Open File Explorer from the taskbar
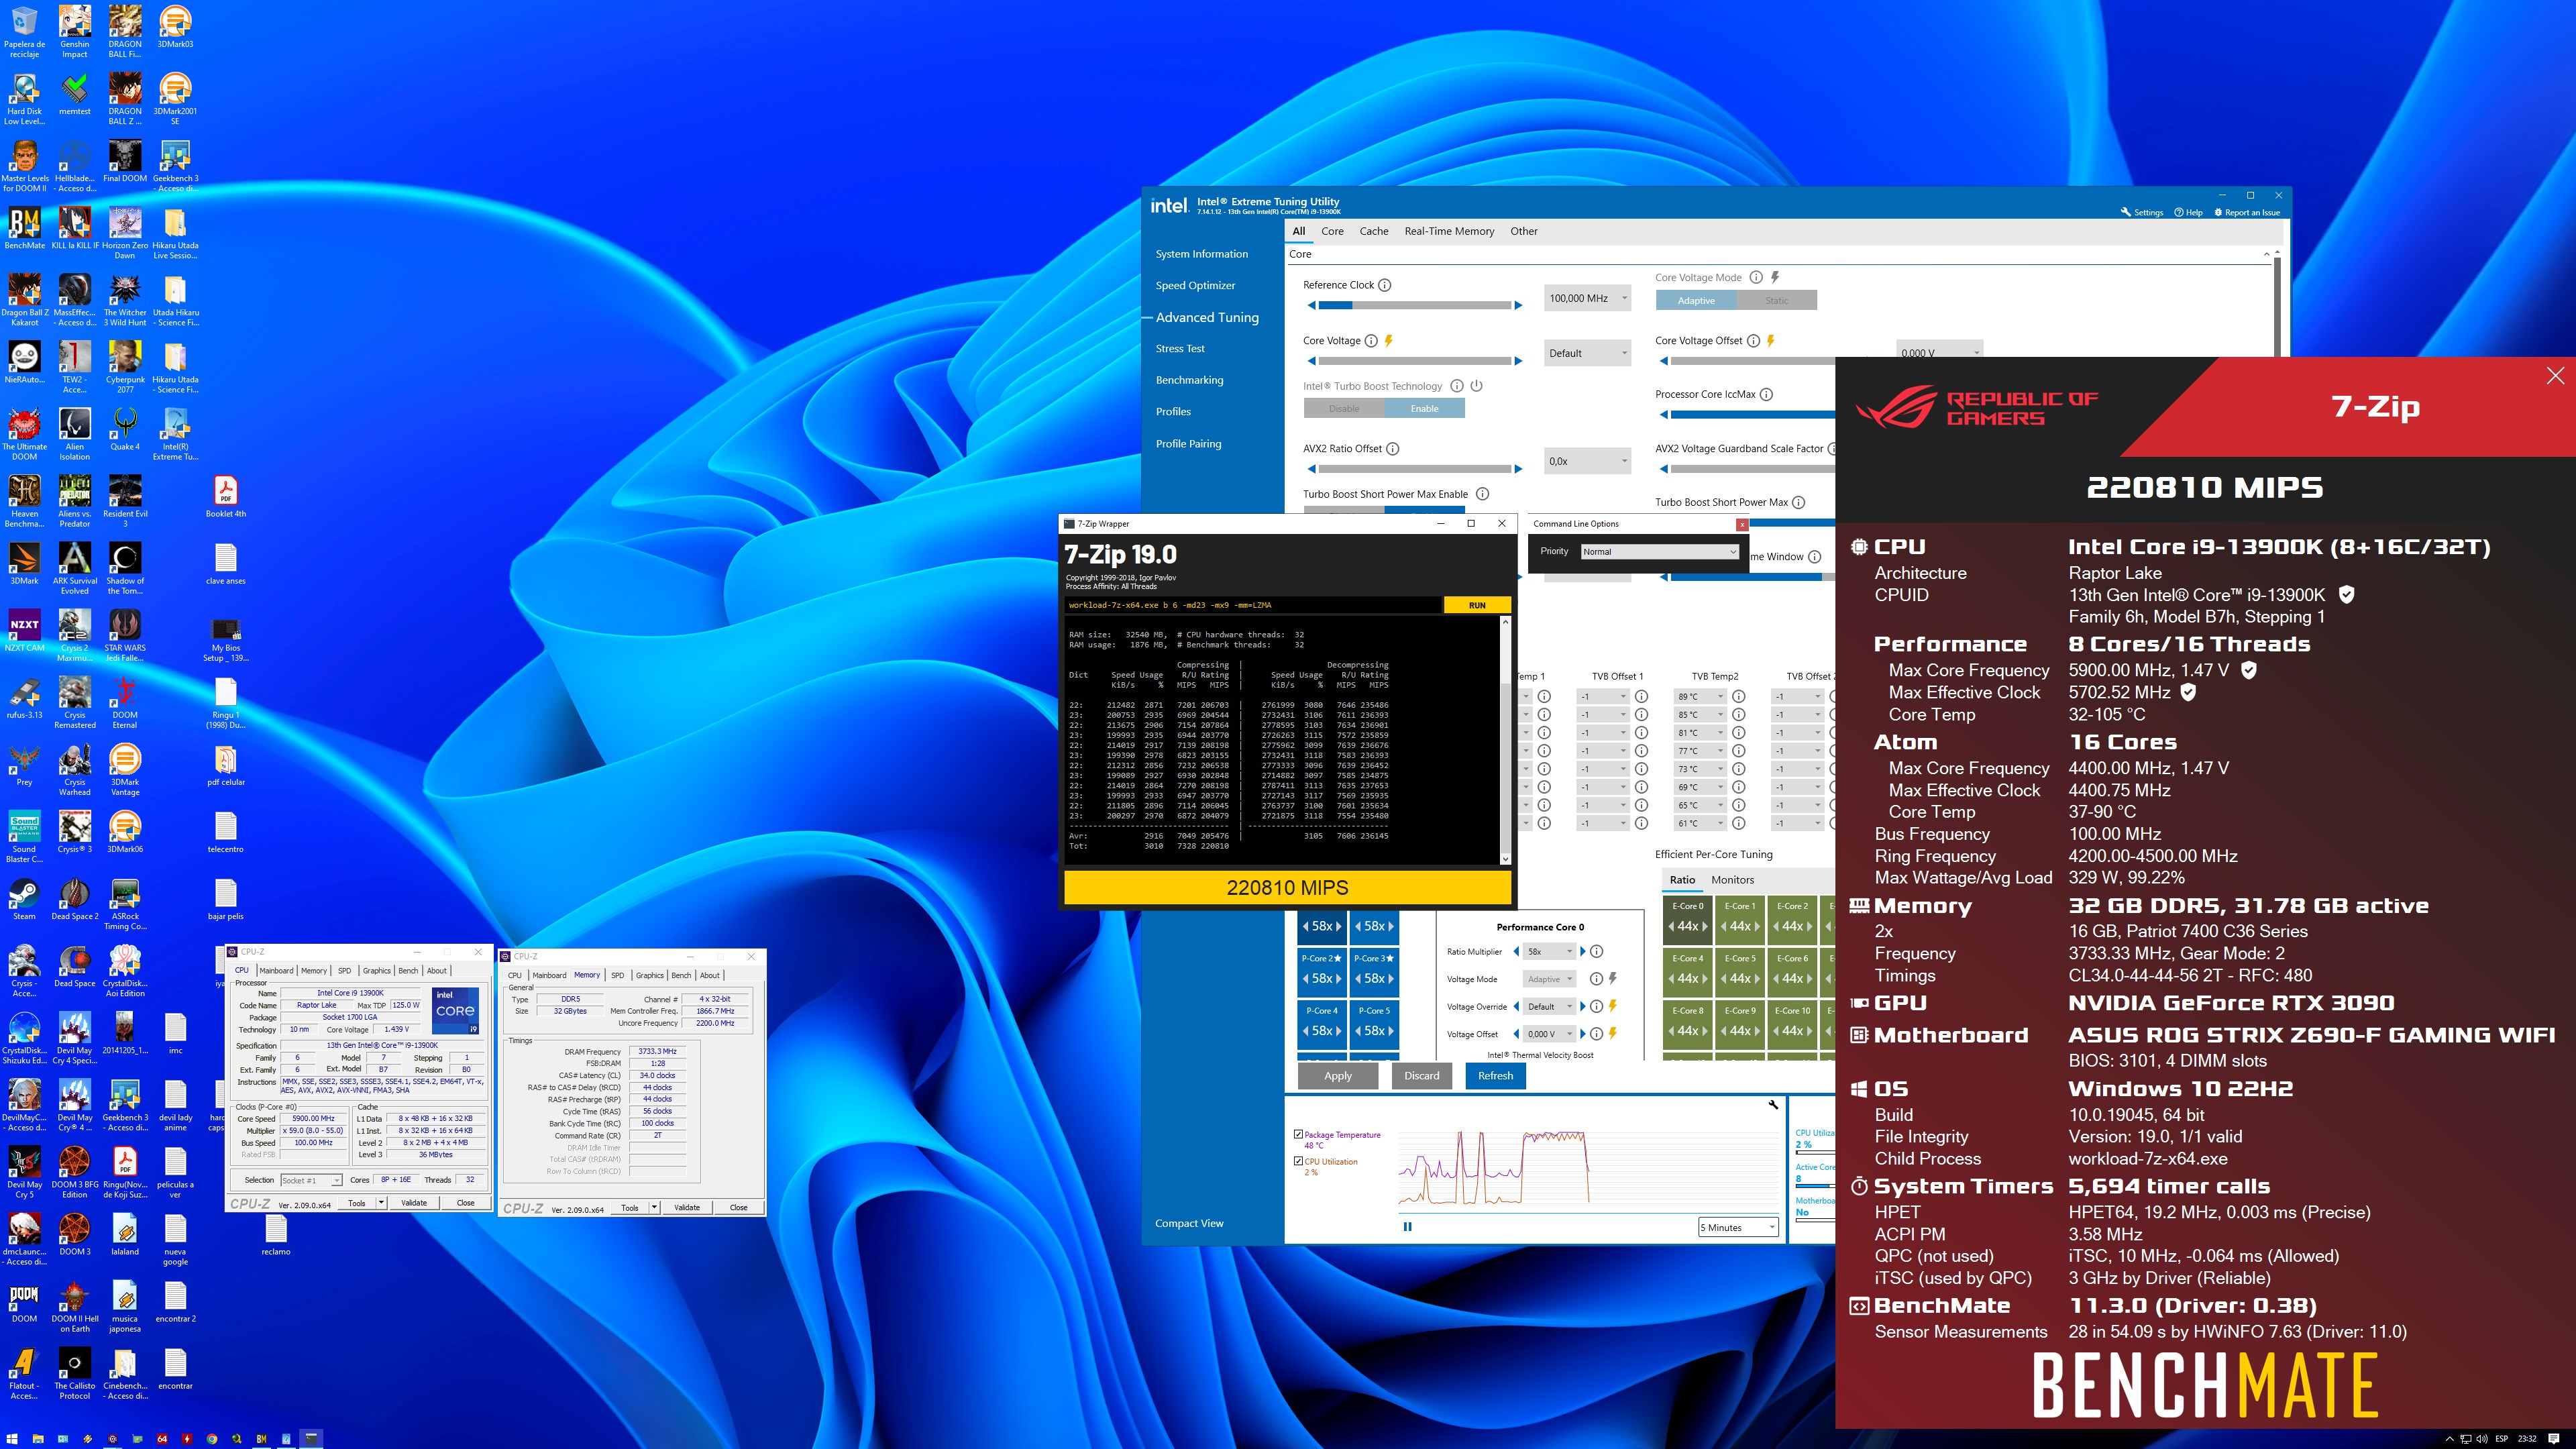 (38, 1439)
